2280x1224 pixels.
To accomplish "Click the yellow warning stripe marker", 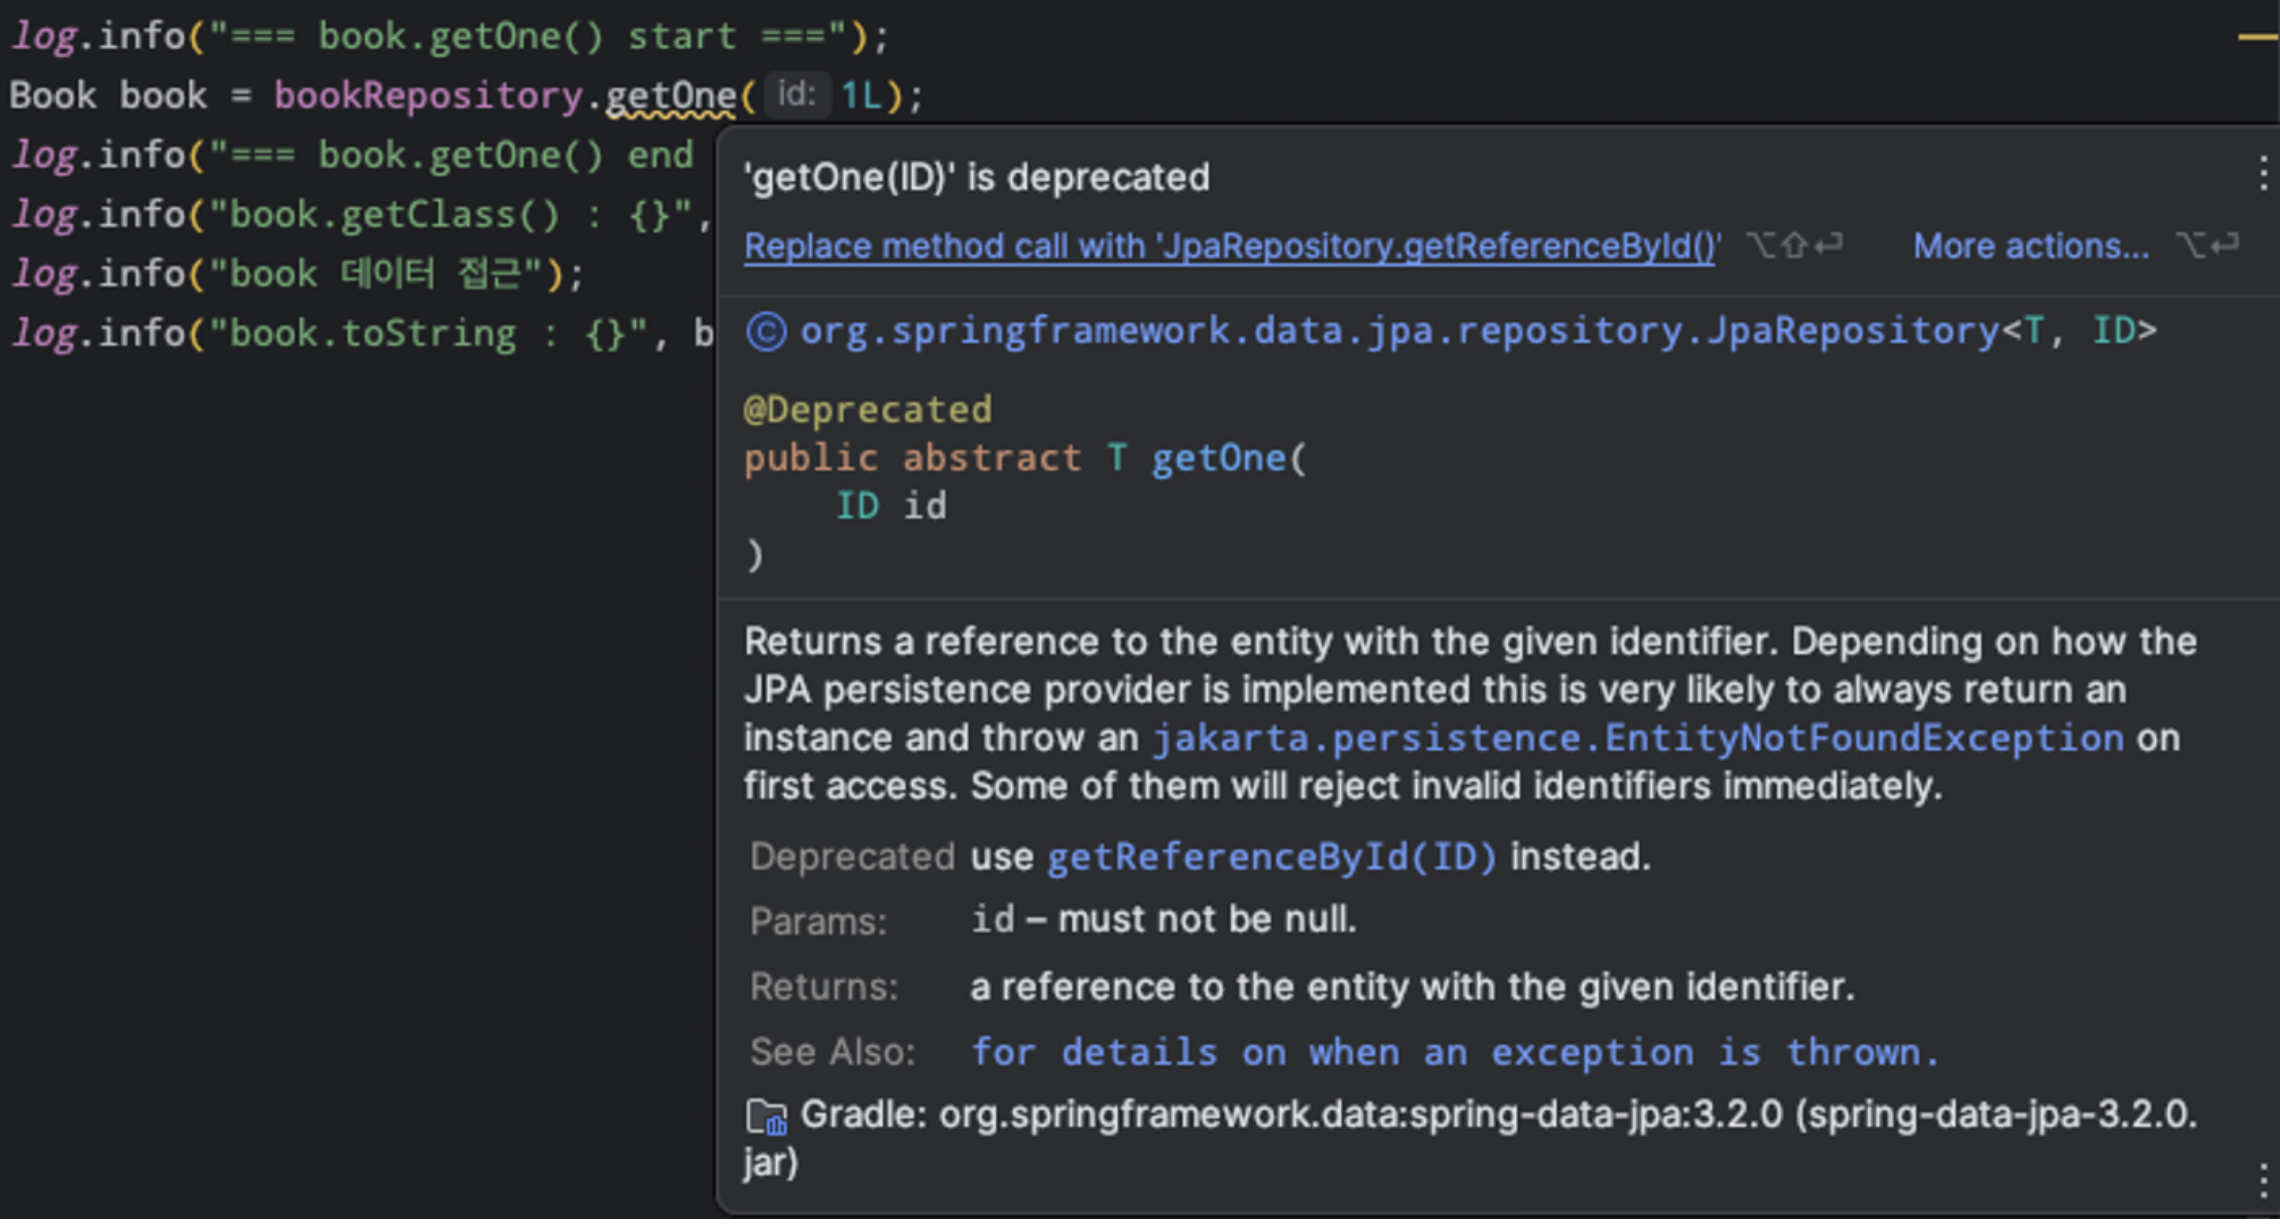I will [x=2256, y=38].
